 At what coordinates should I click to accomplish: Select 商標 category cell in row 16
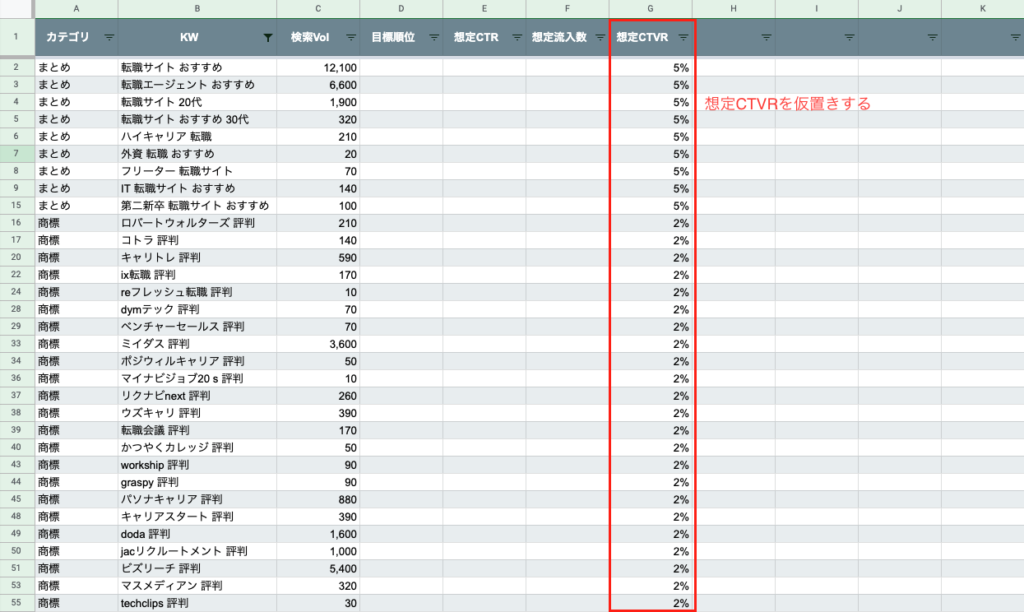pos(76,223)
